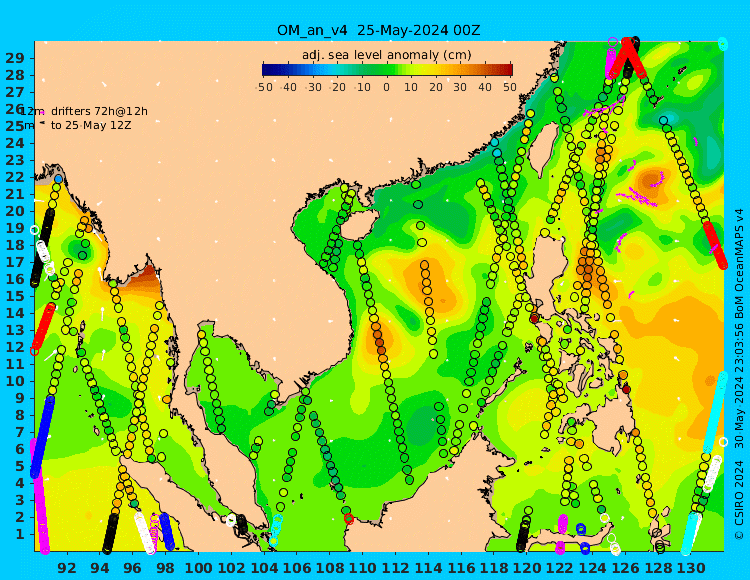Click the red chevron-shaped drifter track at top
The width and height of the screenshot is (750, 580).
628,56
